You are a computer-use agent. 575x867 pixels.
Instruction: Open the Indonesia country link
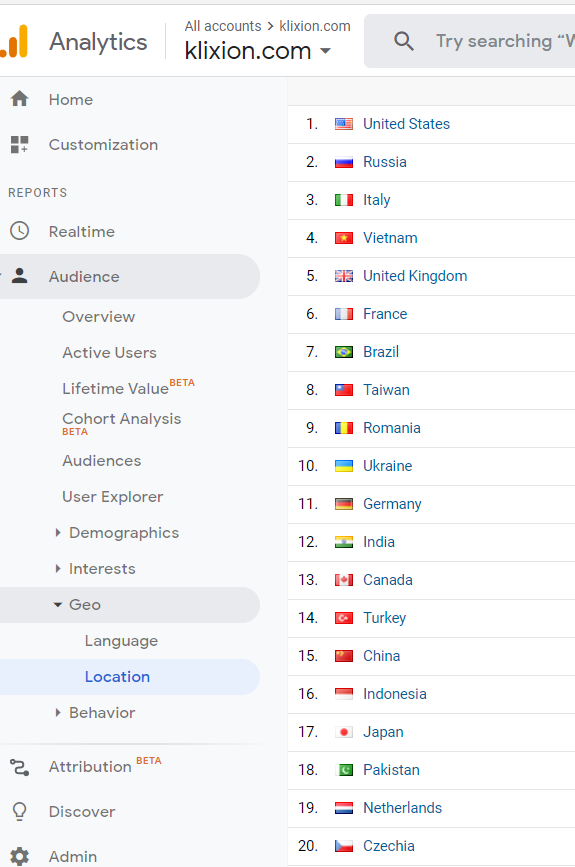(395, 694)
